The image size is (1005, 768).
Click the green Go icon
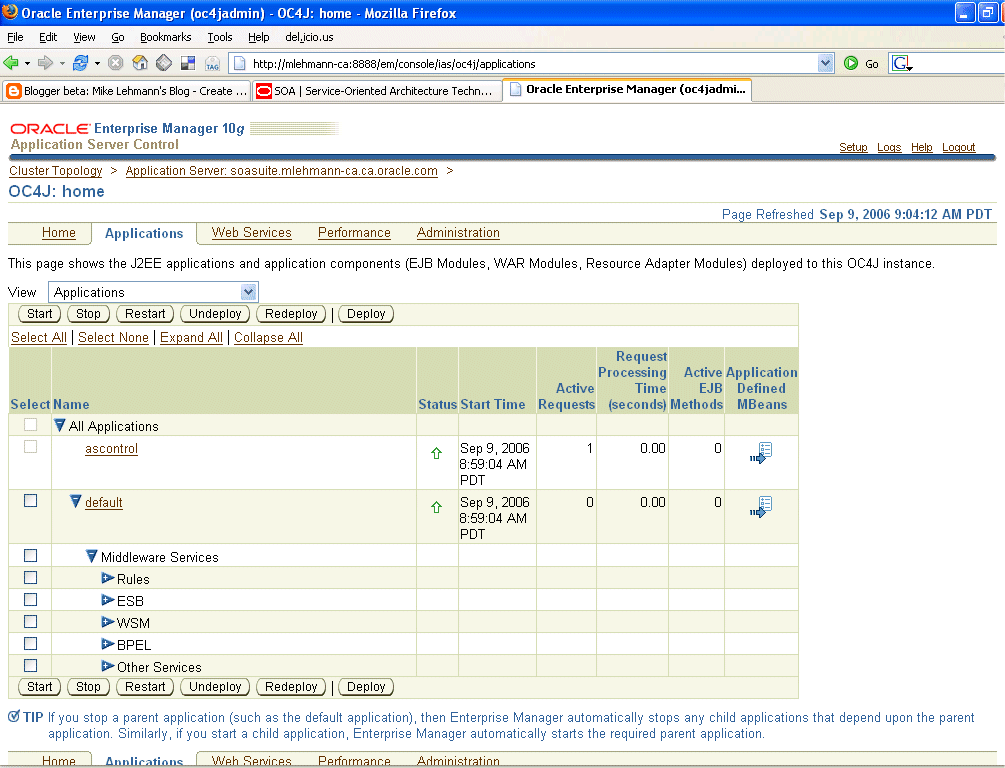coord(851,63)
